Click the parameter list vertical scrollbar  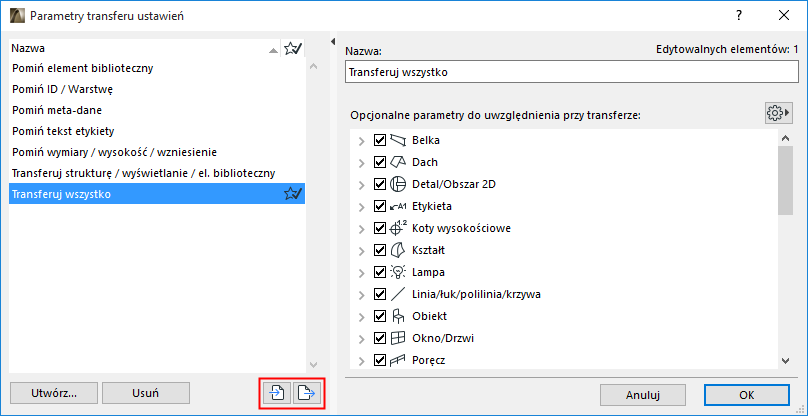point(785,250)
